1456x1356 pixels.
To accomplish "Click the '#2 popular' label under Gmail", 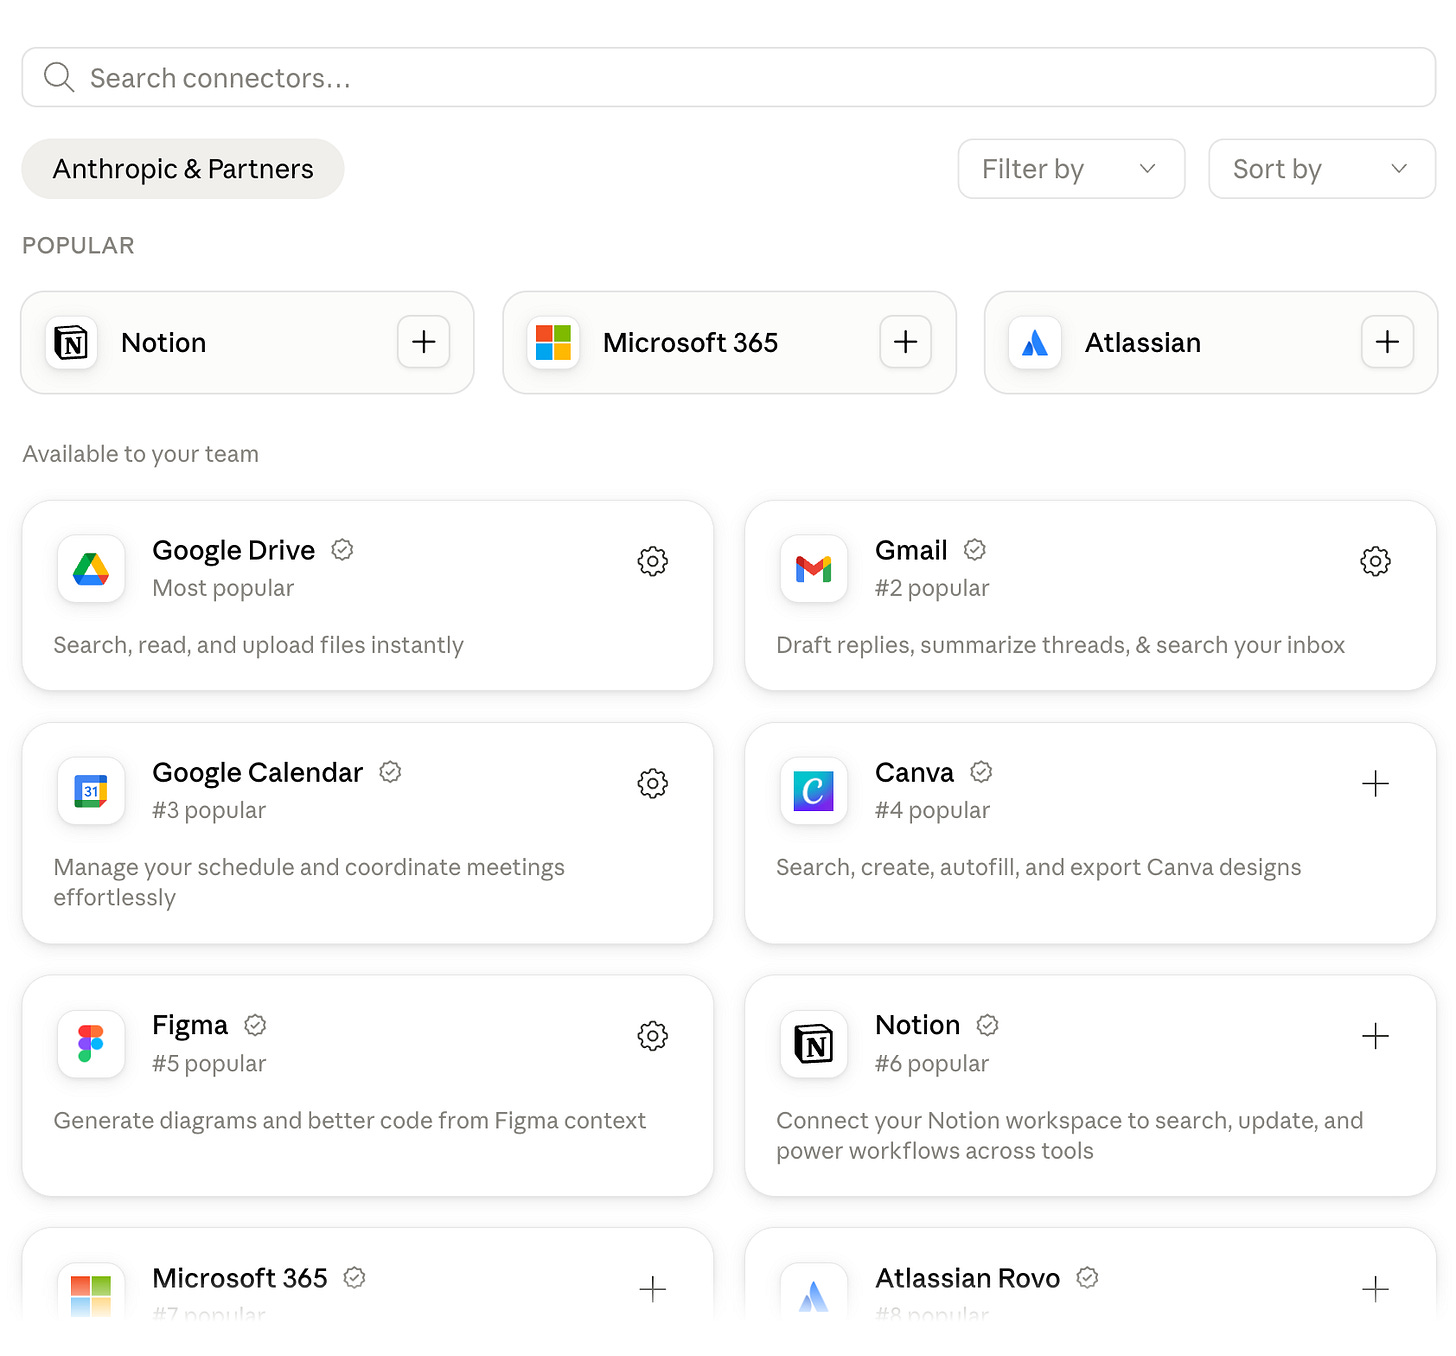I will coord(932,588).
